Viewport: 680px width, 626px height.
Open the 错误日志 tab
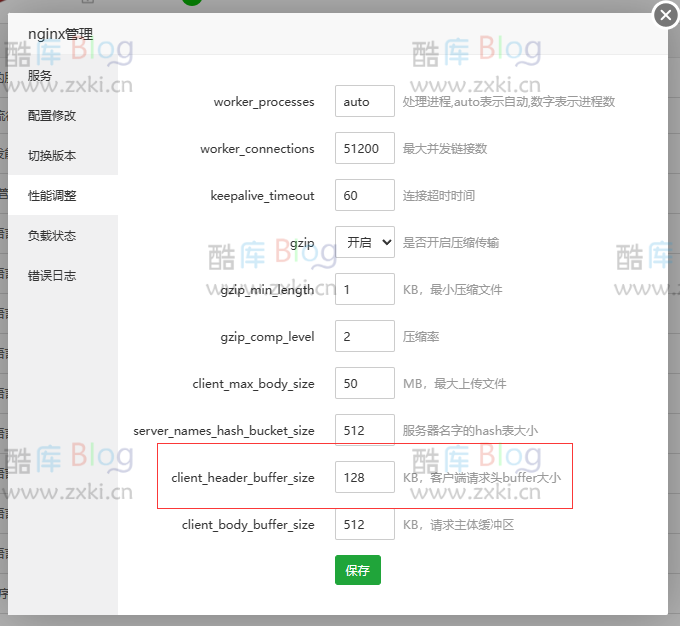coord(63,275)
